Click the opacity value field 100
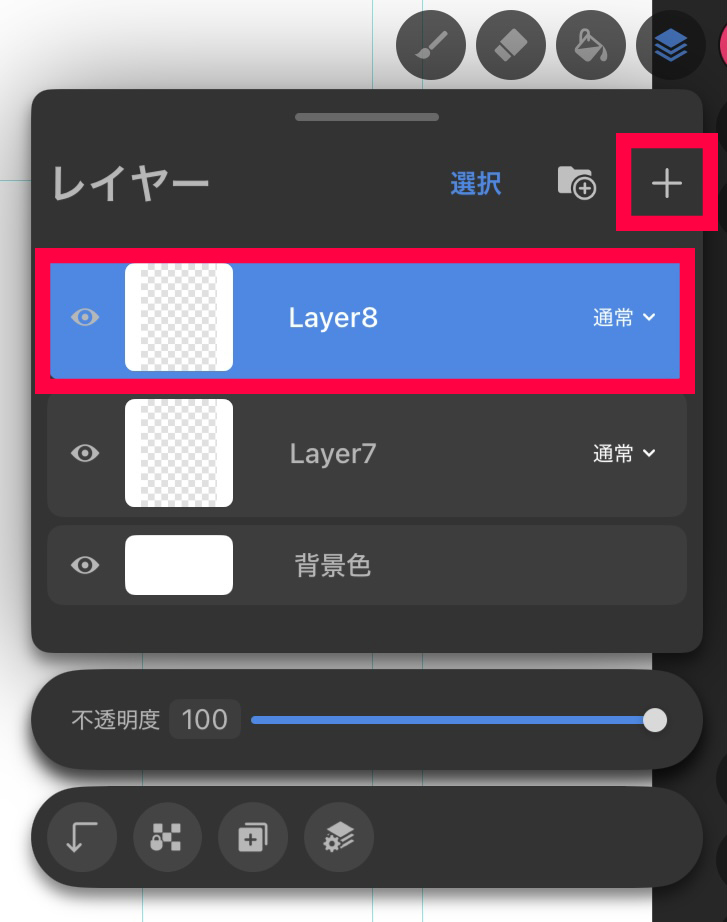Viewport: 727px width, 922px height. coord(205,720)
